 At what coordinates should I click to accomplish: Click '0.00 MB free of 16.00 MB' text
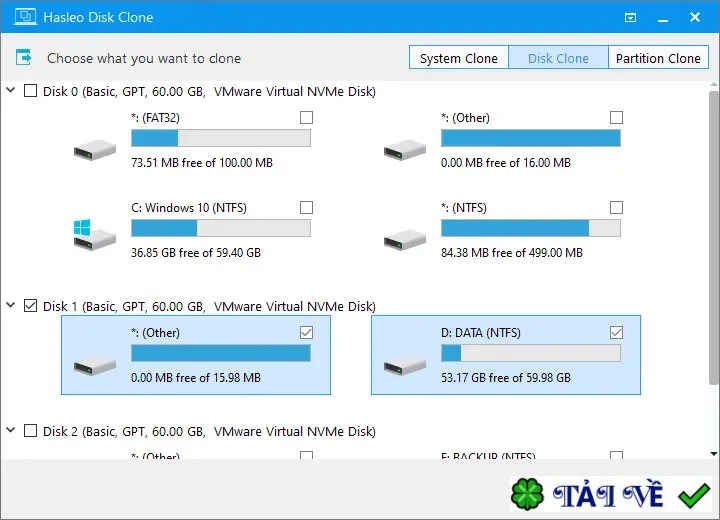pyautogui.click(x=506, y=163)
